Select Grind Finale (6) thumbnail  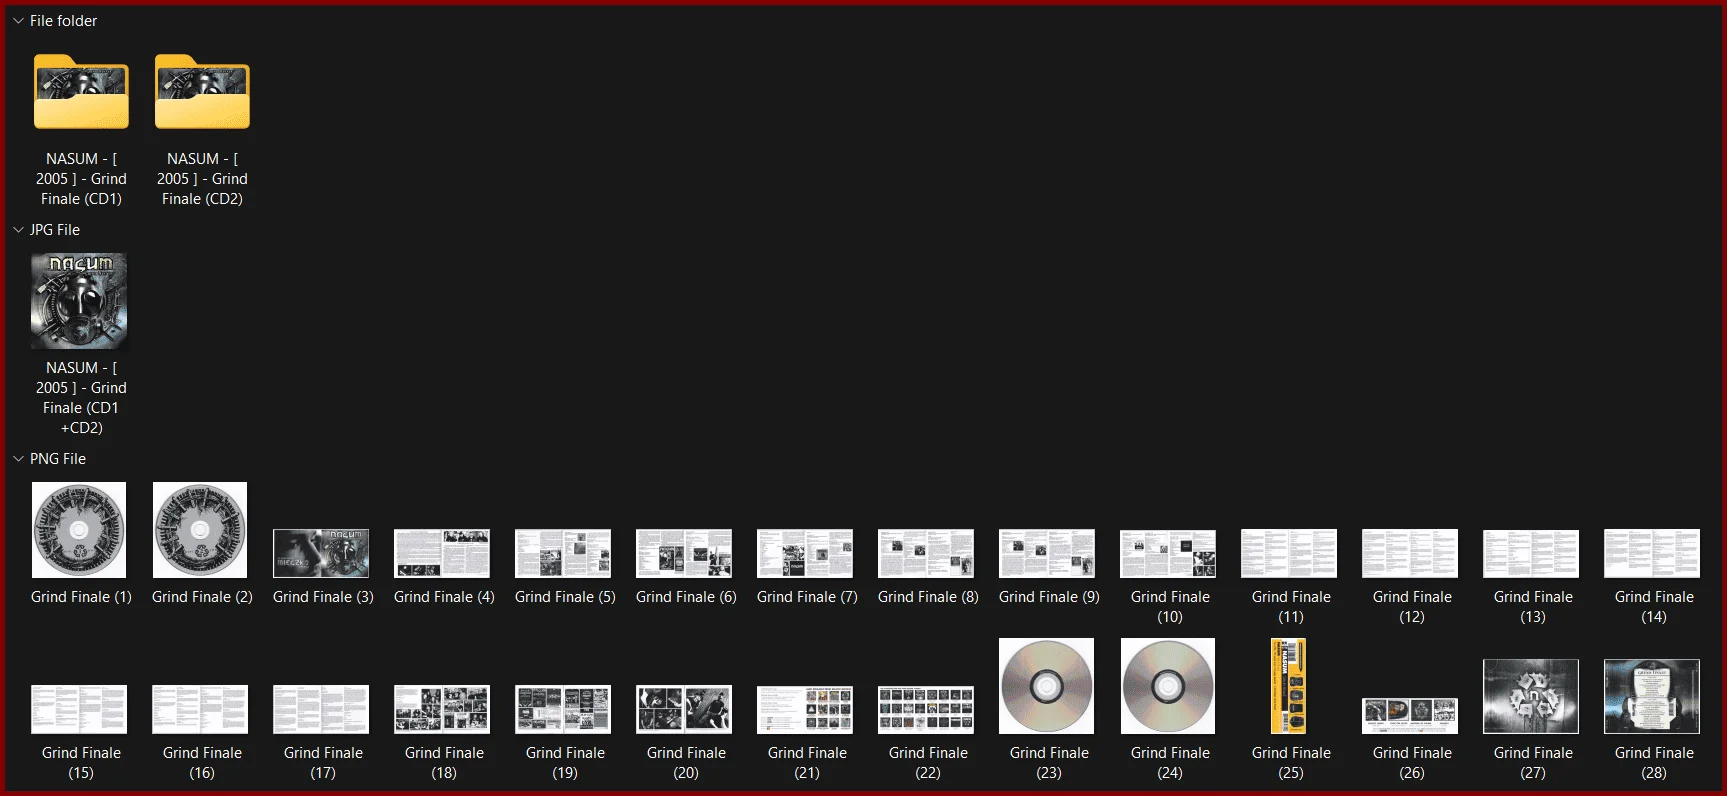pyautogui.click(x=684, y=553)
